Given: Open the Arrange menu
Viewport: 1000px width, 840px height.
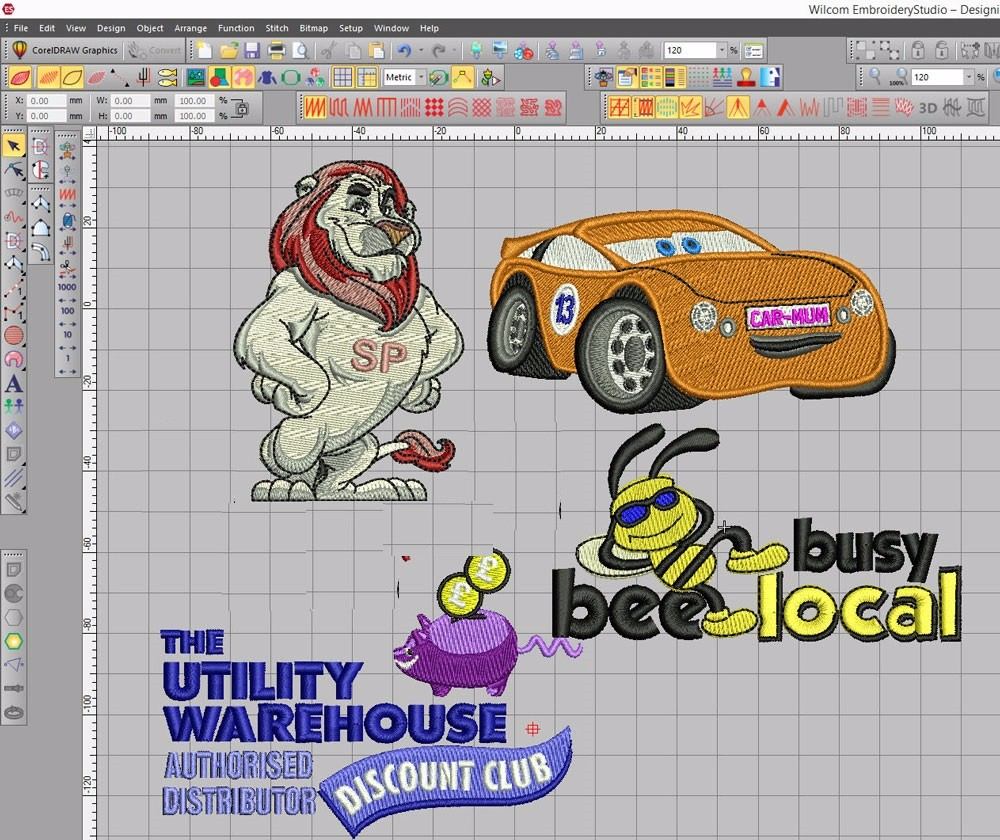Looking at the screenshot, I should click(x=190, y=28).
